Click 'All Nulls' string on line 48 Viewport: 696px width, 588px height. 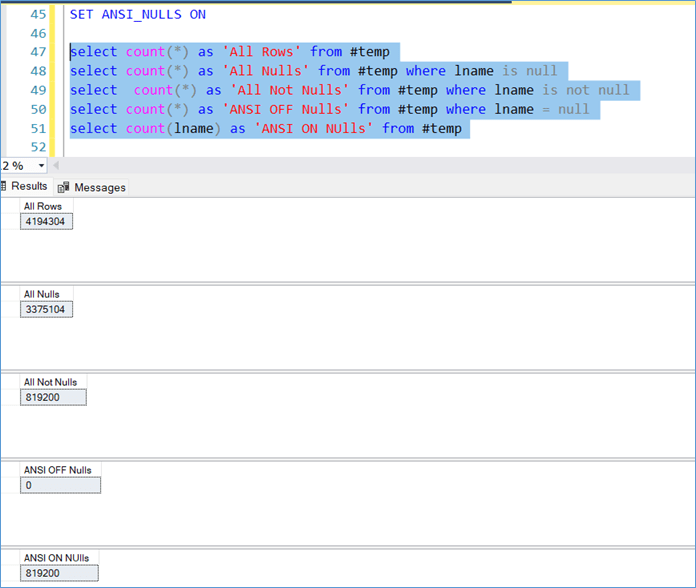point(265,71)
